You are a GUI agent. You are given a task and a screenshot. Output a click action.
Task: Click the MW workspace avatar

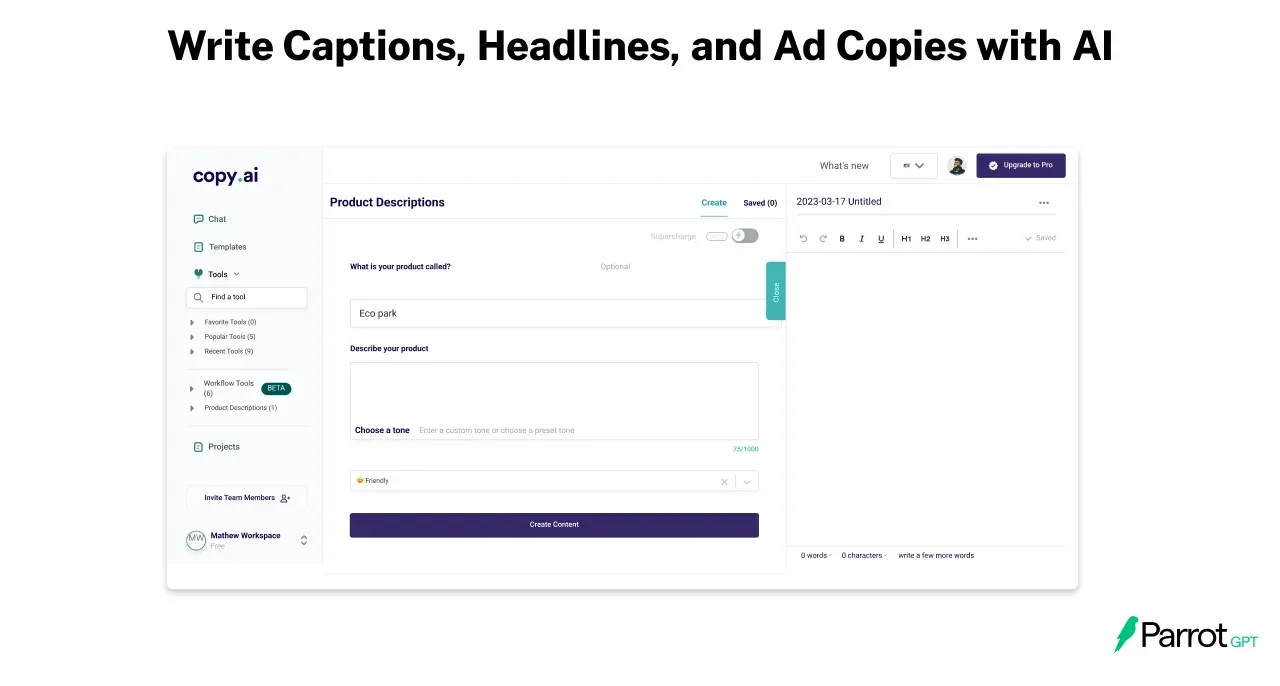click(196, 540)
